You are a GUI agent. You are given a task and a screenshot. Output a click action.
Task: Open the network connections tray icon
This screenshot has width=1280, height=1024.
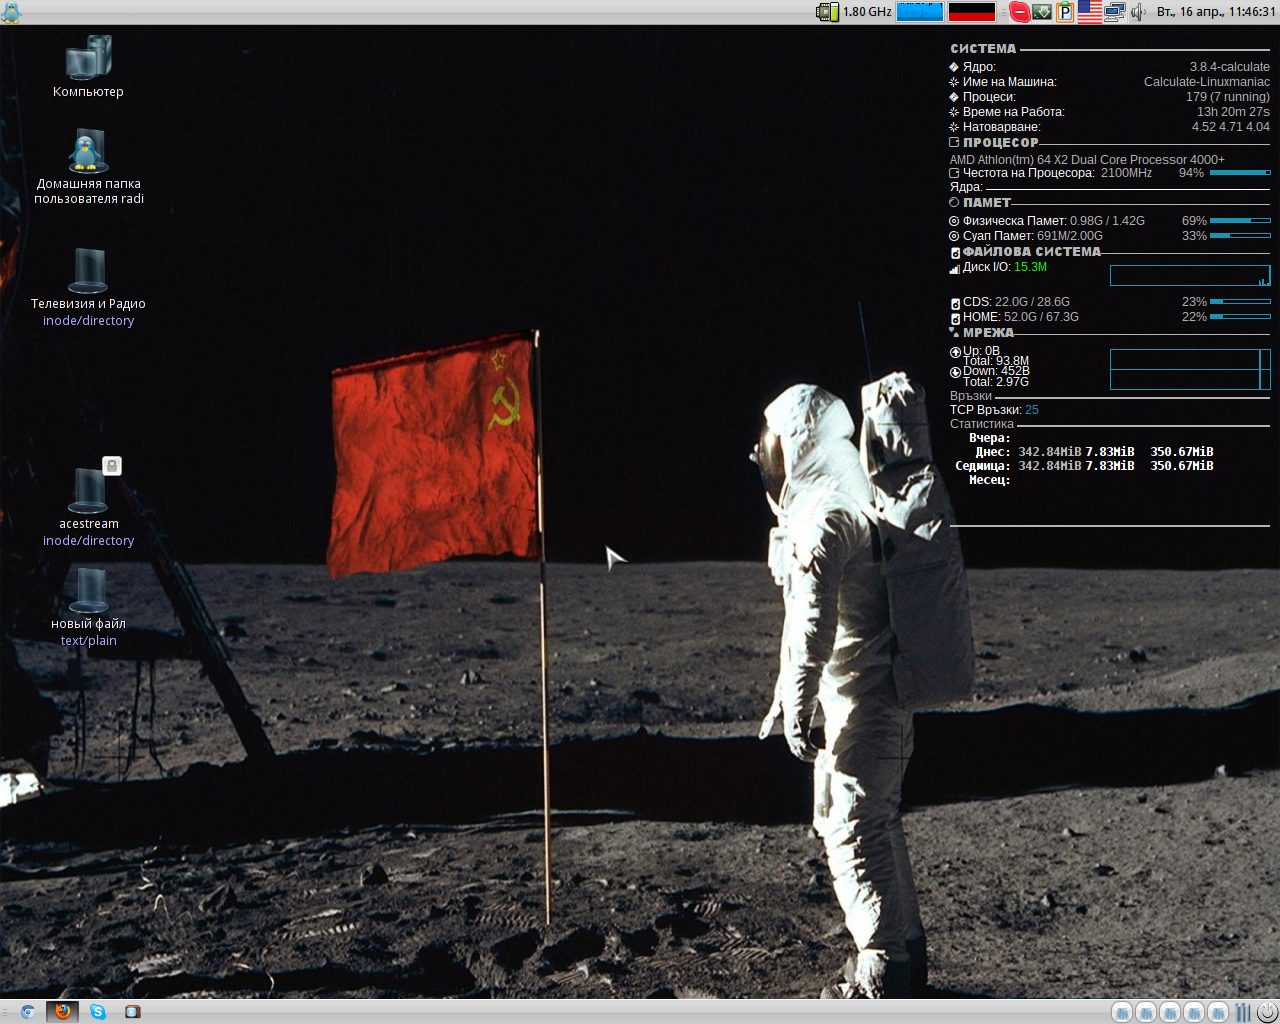1115,12
